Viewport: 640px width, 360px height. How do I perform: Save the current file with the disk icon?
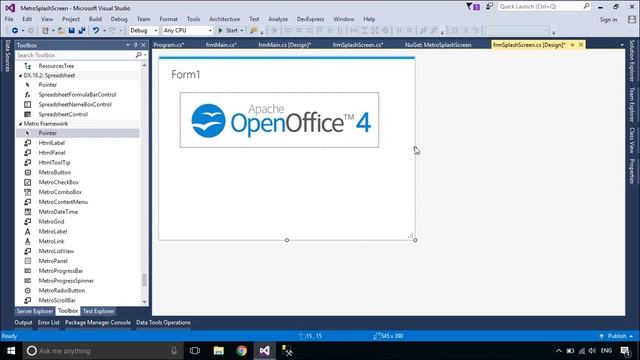tap(71, 31)
